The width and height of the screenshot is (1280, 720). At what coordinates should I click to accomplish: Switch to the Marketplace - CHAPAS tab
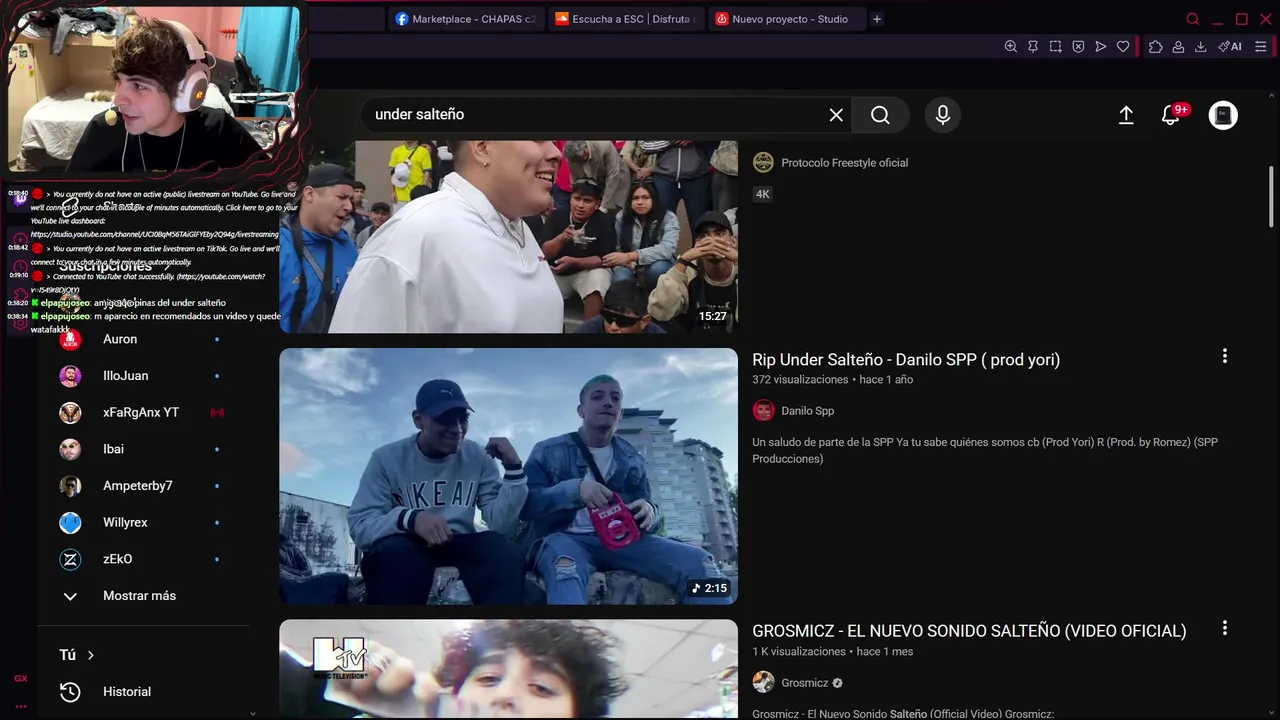point(466,19)
